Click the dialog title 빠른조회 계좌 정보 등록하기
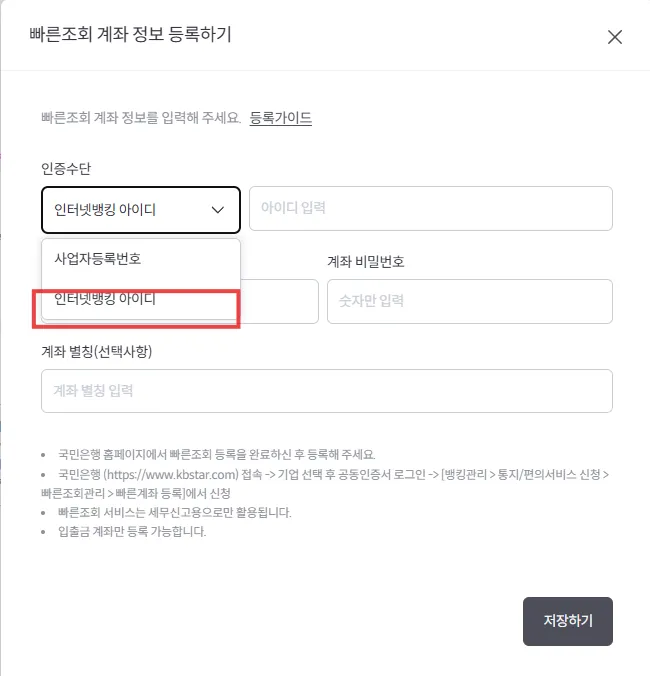Viewport: 650px width, 676px height. pyautogui.click(x=131, y=34)
